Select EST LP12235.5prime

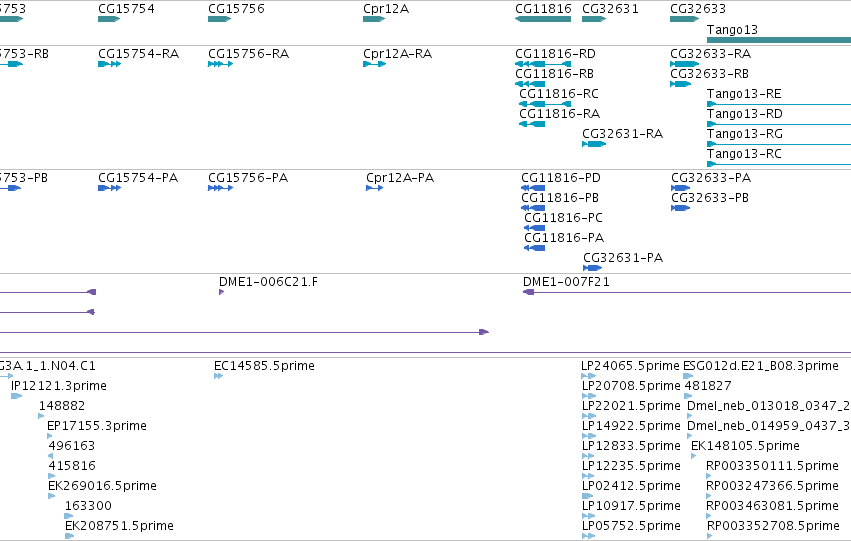click(631, 466)
